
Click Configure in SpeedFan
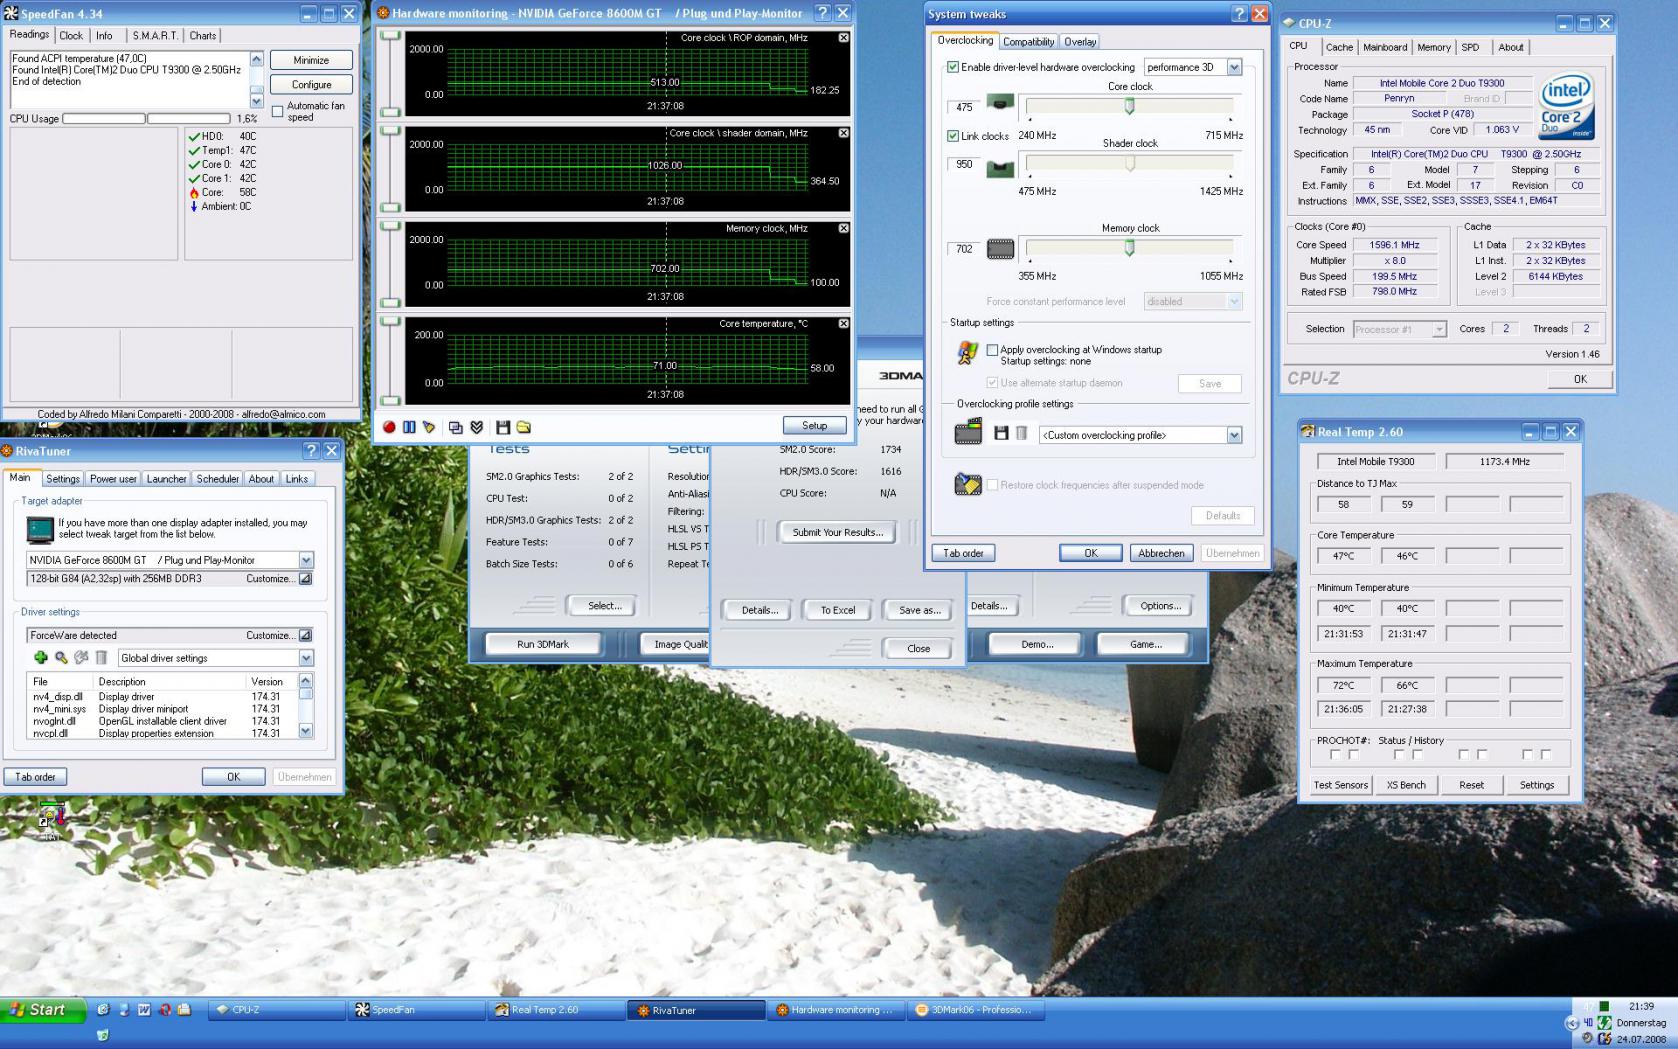coord(311,85)
